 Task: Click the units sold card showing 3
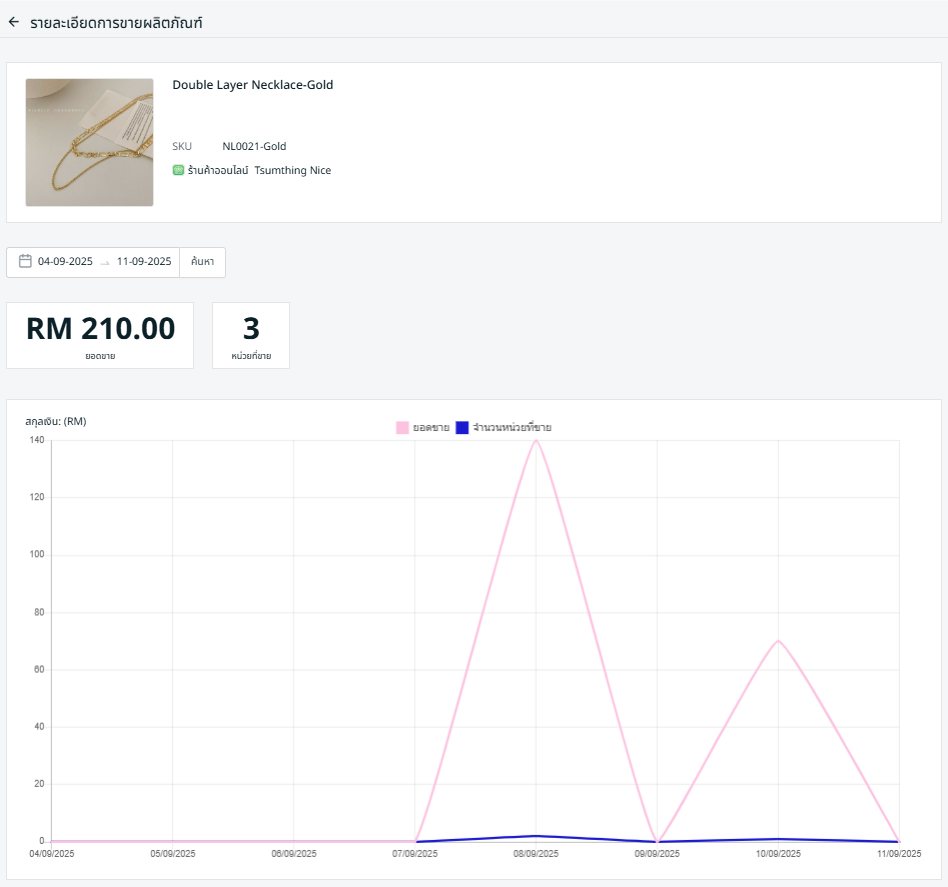[x=251, y=335]
